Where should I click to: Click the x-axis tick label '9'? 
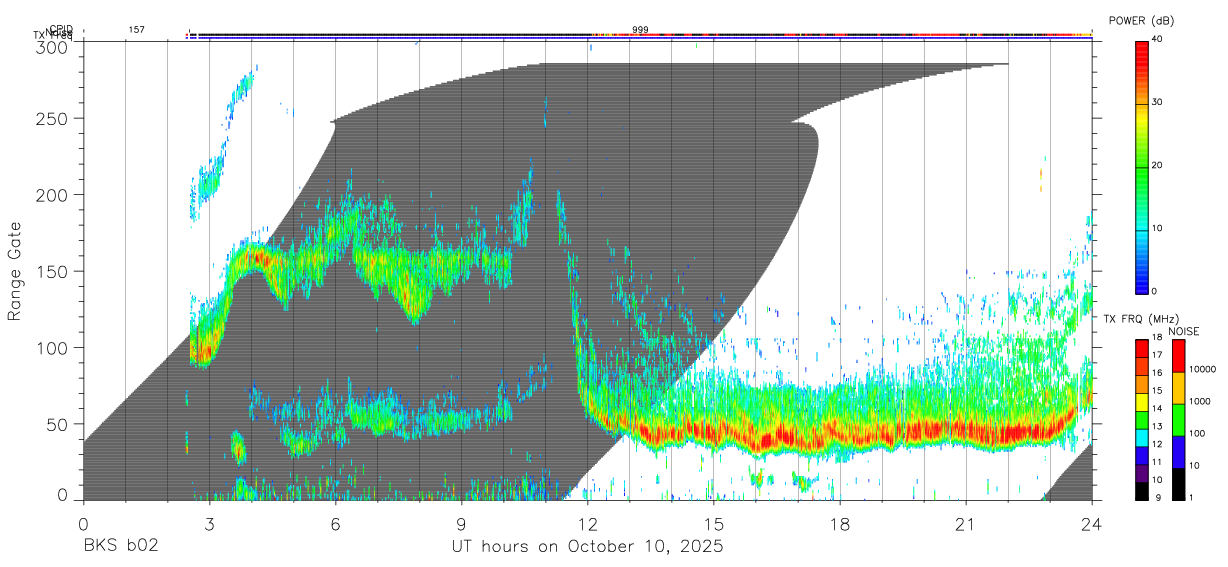pos(461,525)
